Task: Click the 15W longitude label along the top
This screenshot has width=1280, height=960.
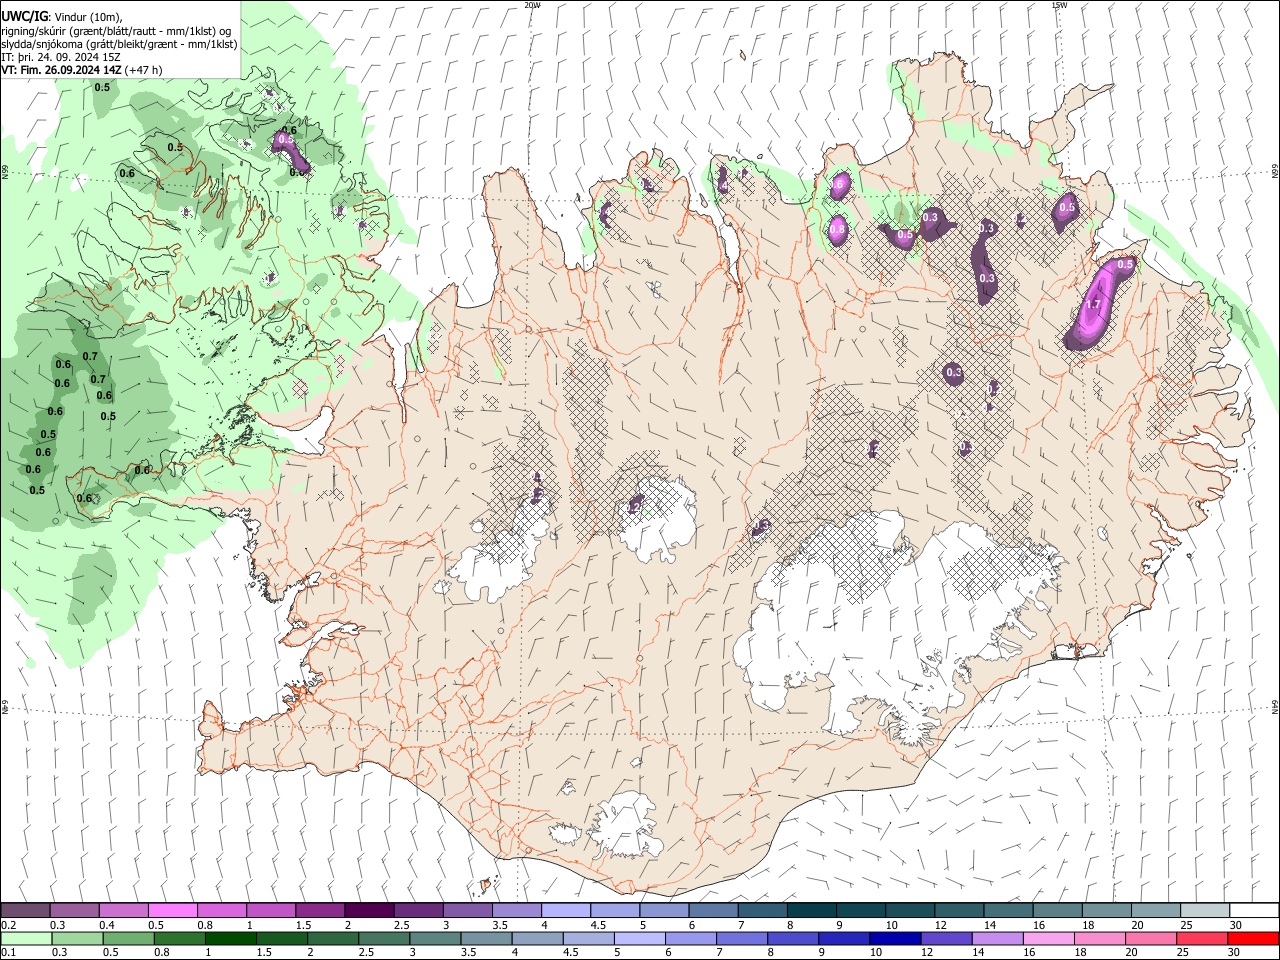Action: tap(1059, 5)
